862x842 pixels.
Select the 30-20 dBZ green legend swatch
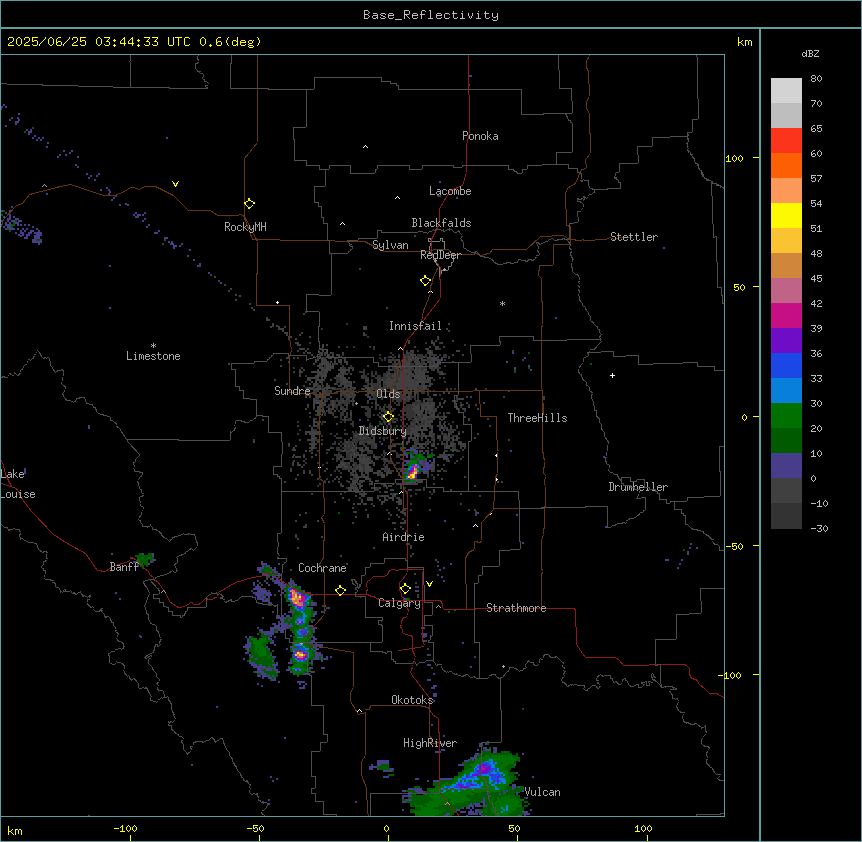[786, 416]
